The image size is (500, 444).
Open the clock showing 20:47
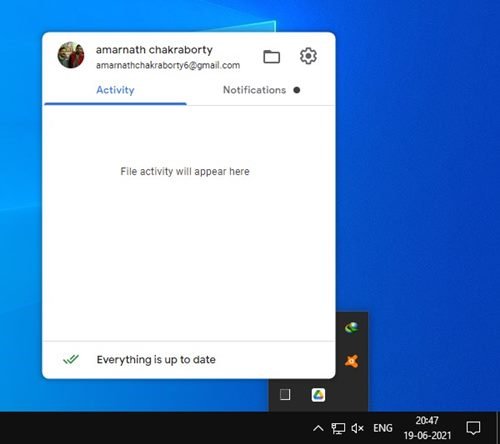[x=427, y=428]
